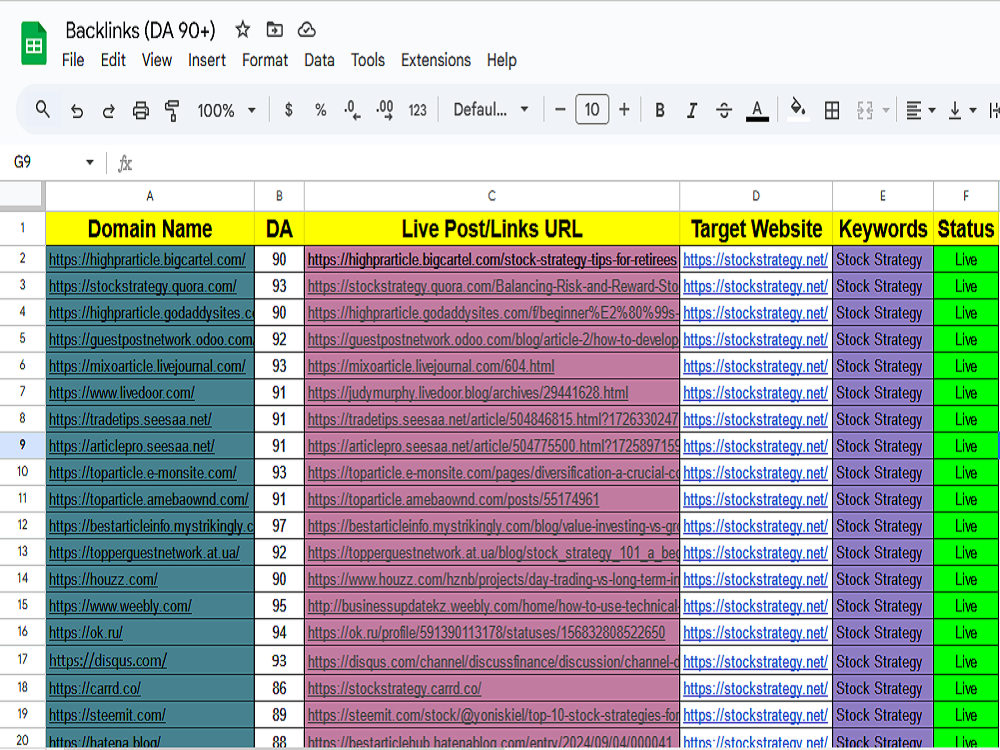Select column C header
Viewport: 1000px width, 750px height.
pos(492,196)
